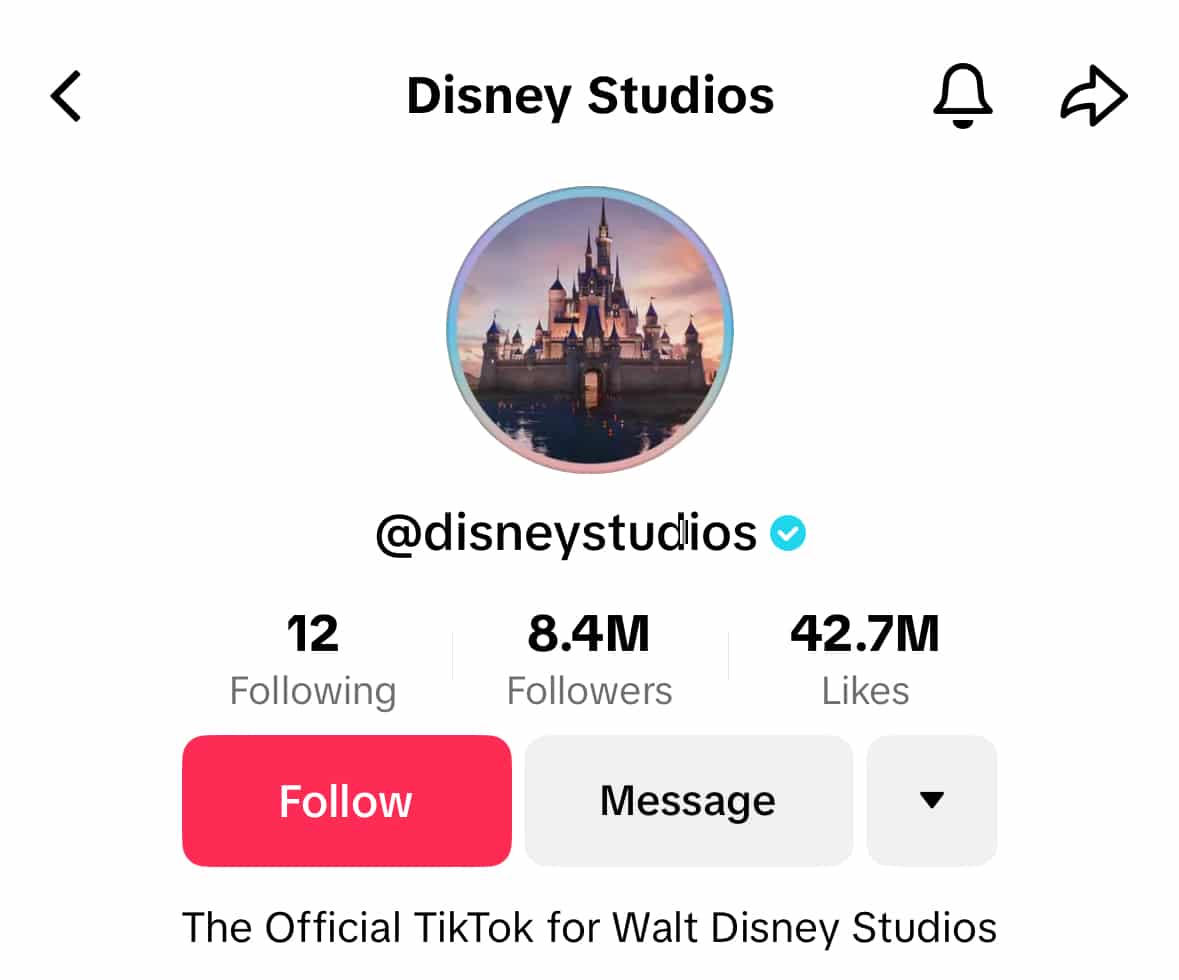Click the Disney Studios page title
The height and width of the screenshot is (980, 1179).
pyautogui.click(x=590, y=97)
